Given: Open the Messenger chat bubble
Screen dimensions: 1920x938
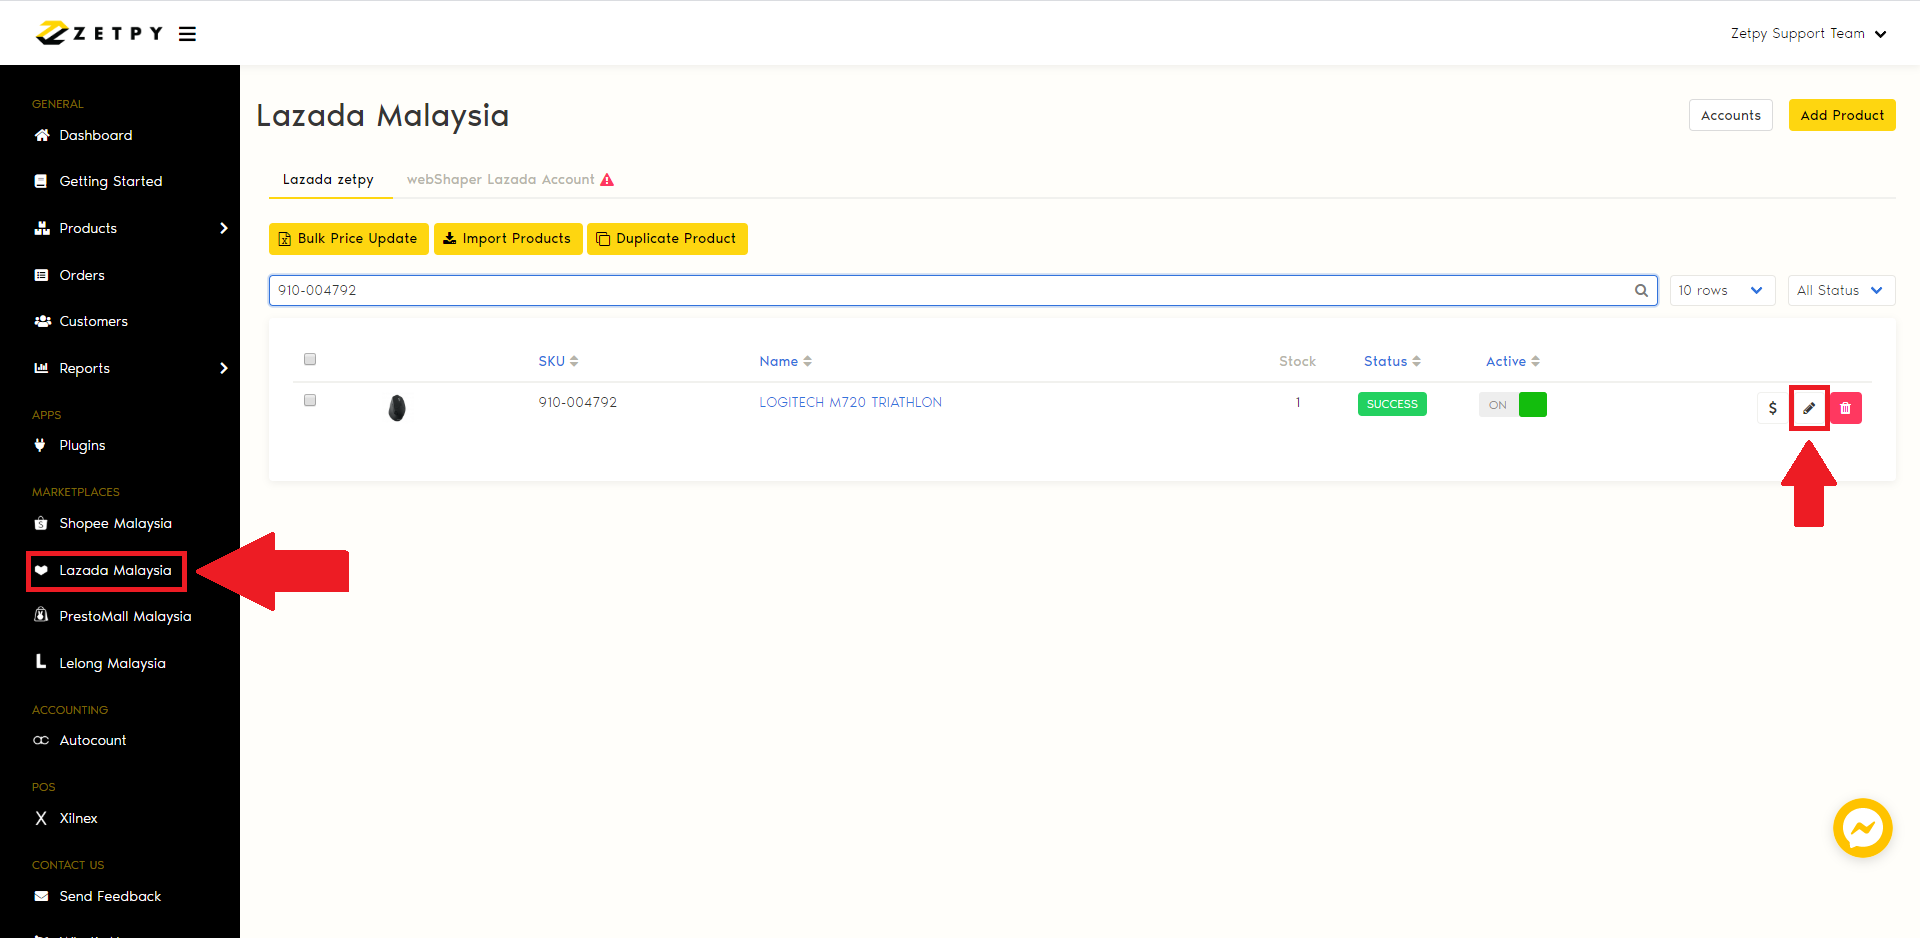Looking at the screenshot, I should [x=1862, y=828].
